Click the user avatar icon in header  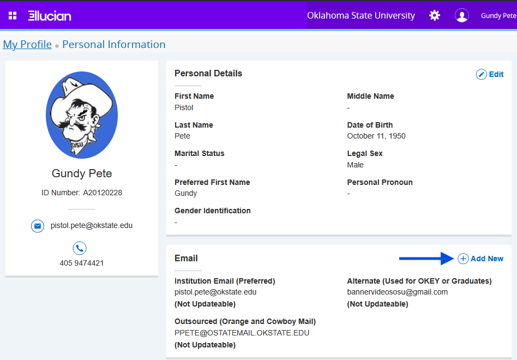coord(462,16)
